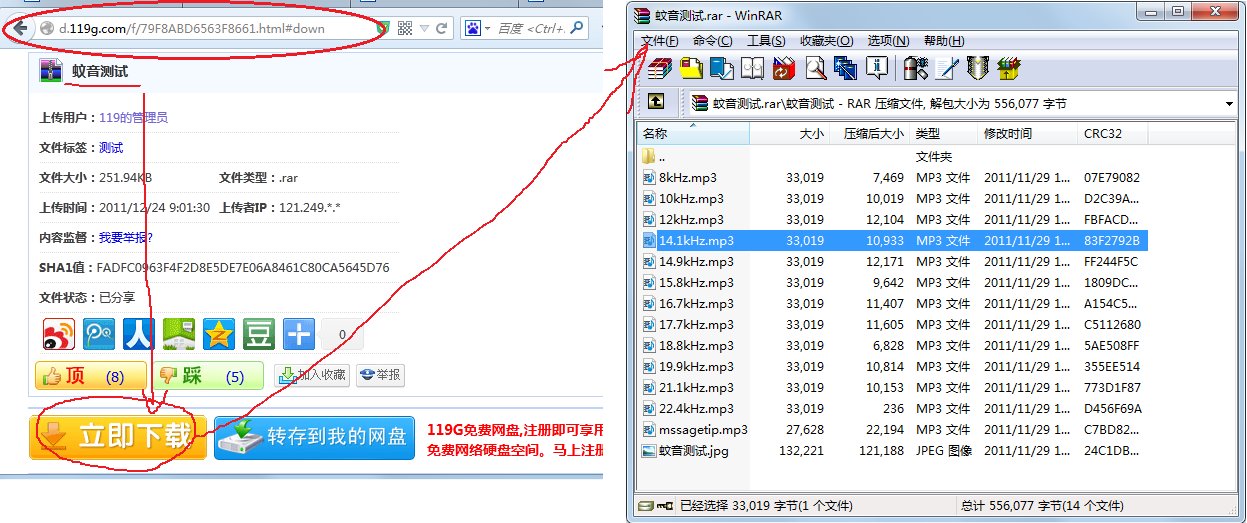The image size is (1247, 523).
Task: Click 加入收藏 button
Action: point(311,376)
